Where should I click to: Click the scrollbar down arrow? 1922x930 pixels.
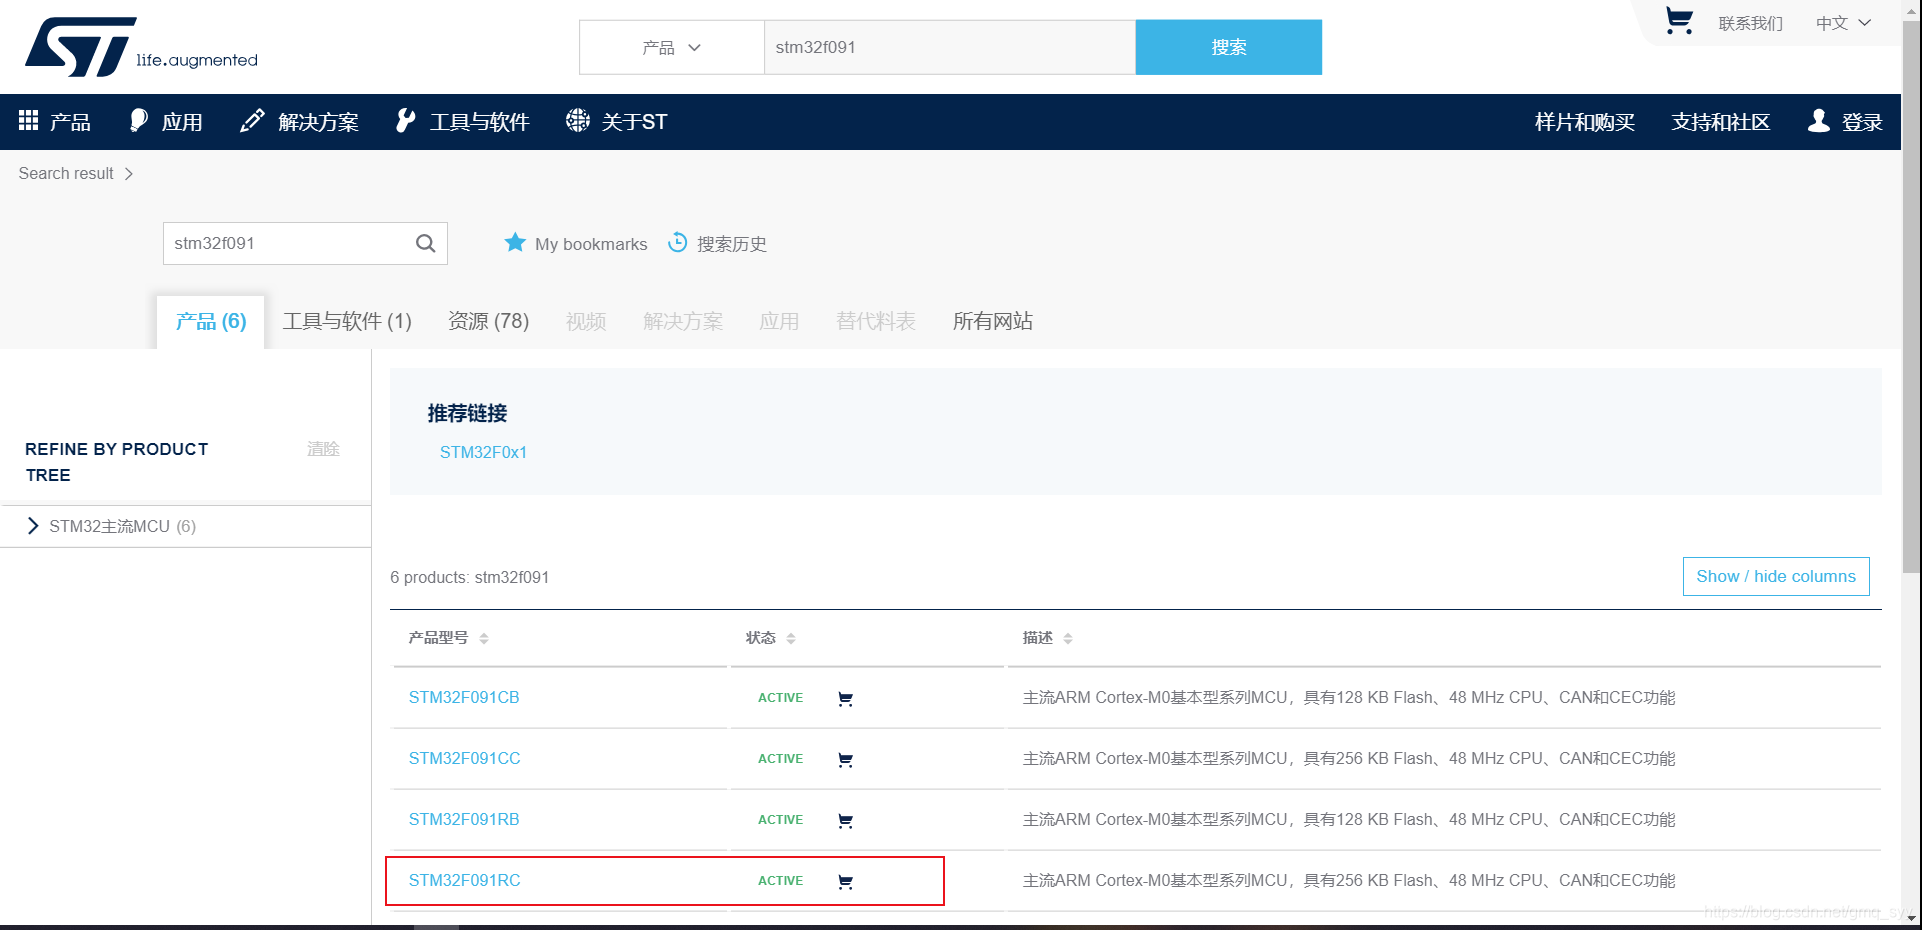click(1911, 917)
